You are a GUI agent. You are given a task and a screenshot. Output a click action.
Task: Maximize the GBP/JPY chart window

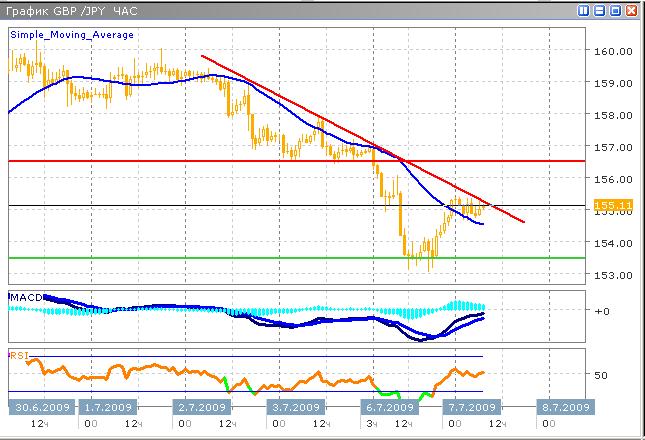[x=615, y=9]
